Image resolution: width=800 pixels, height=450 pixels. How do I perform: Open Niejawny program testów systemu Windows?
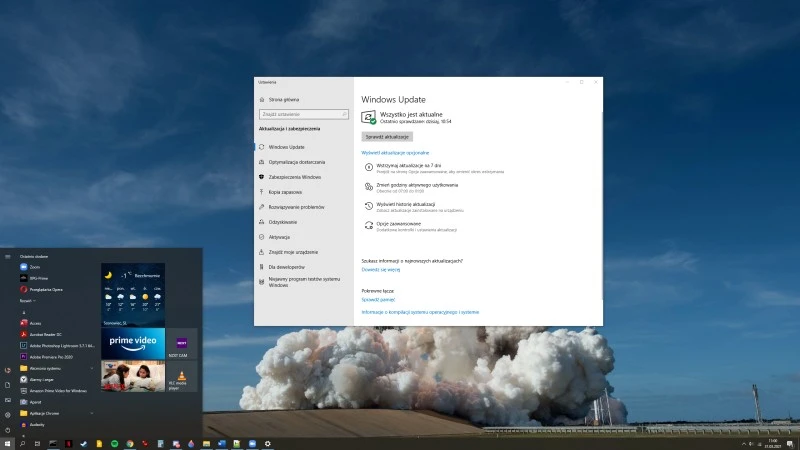299,282
